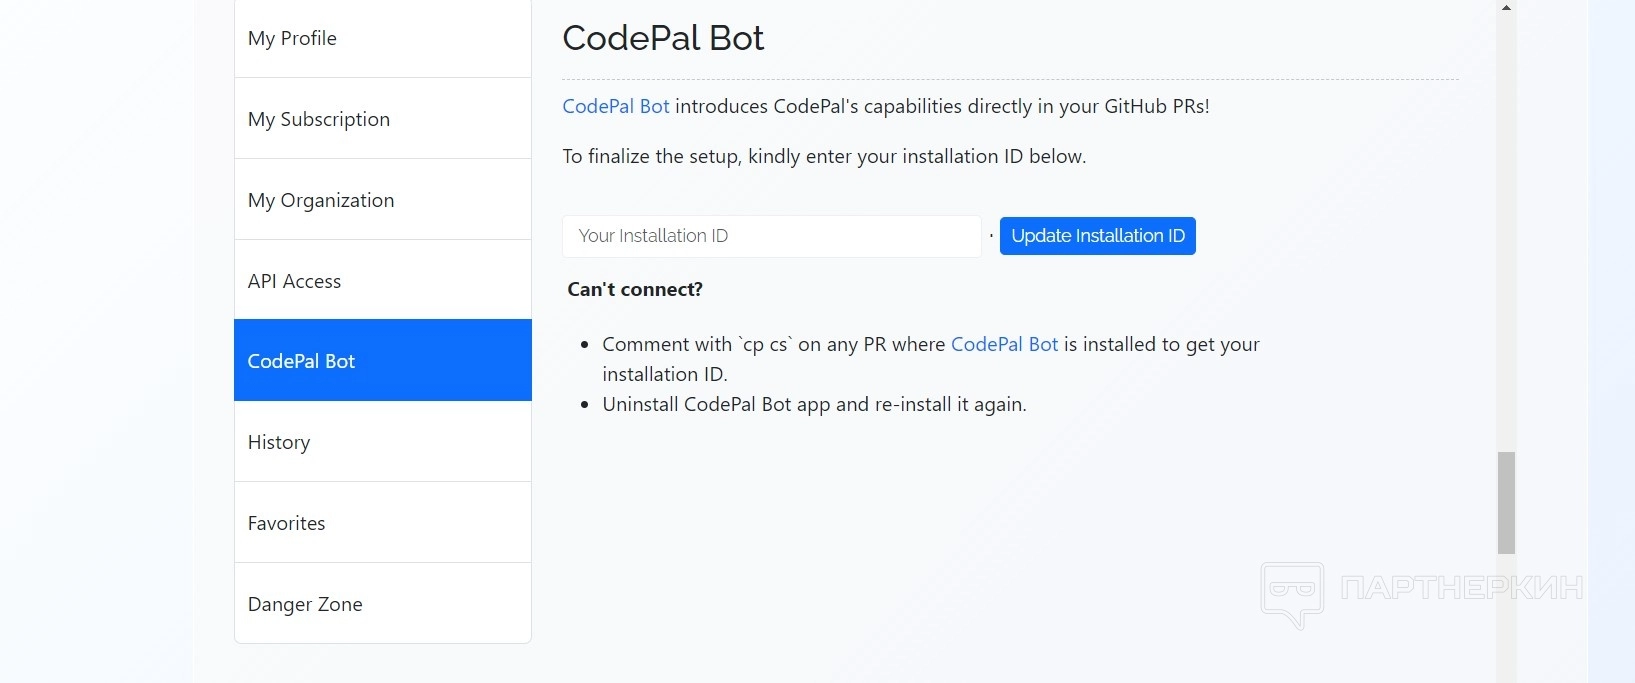Open the My Profile sidebar item
Viewport: 1635px width, 683px height.
pos(382,38)
